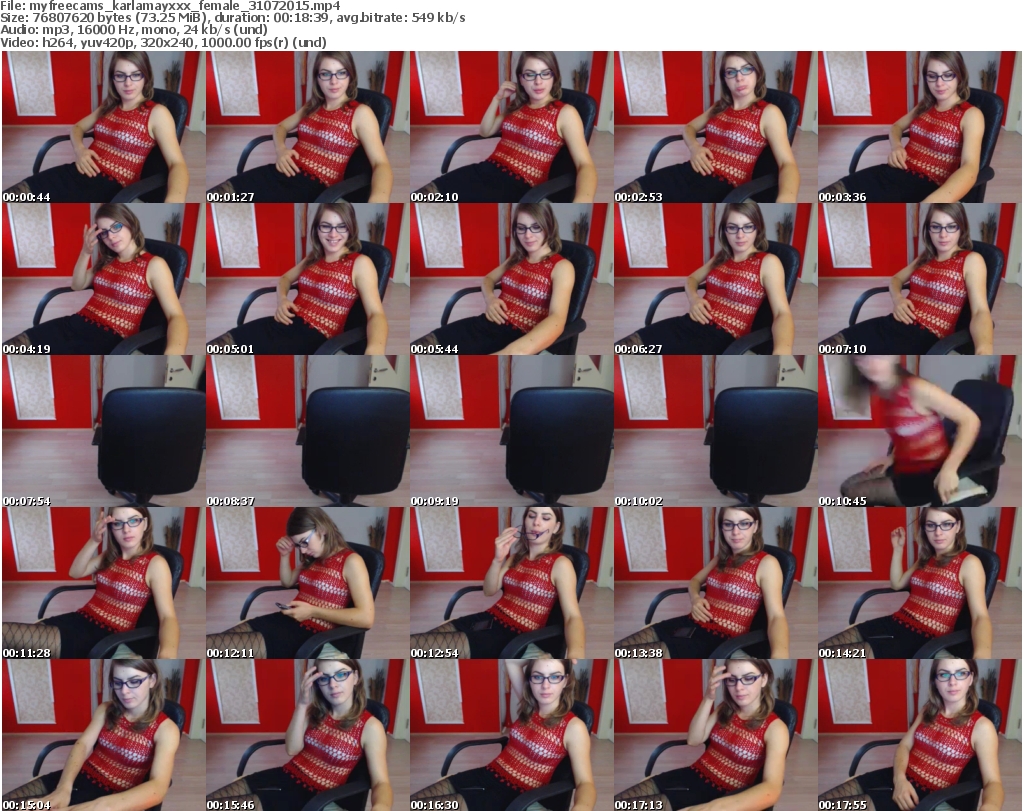Select the thumbnail stamped 00:02:10

point(511,127)
